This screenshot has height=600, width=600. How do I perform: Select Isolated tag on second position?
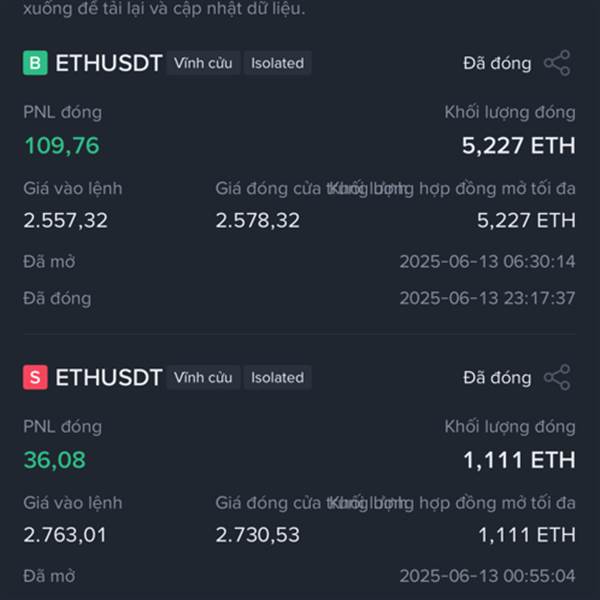[x=277, y=377]
